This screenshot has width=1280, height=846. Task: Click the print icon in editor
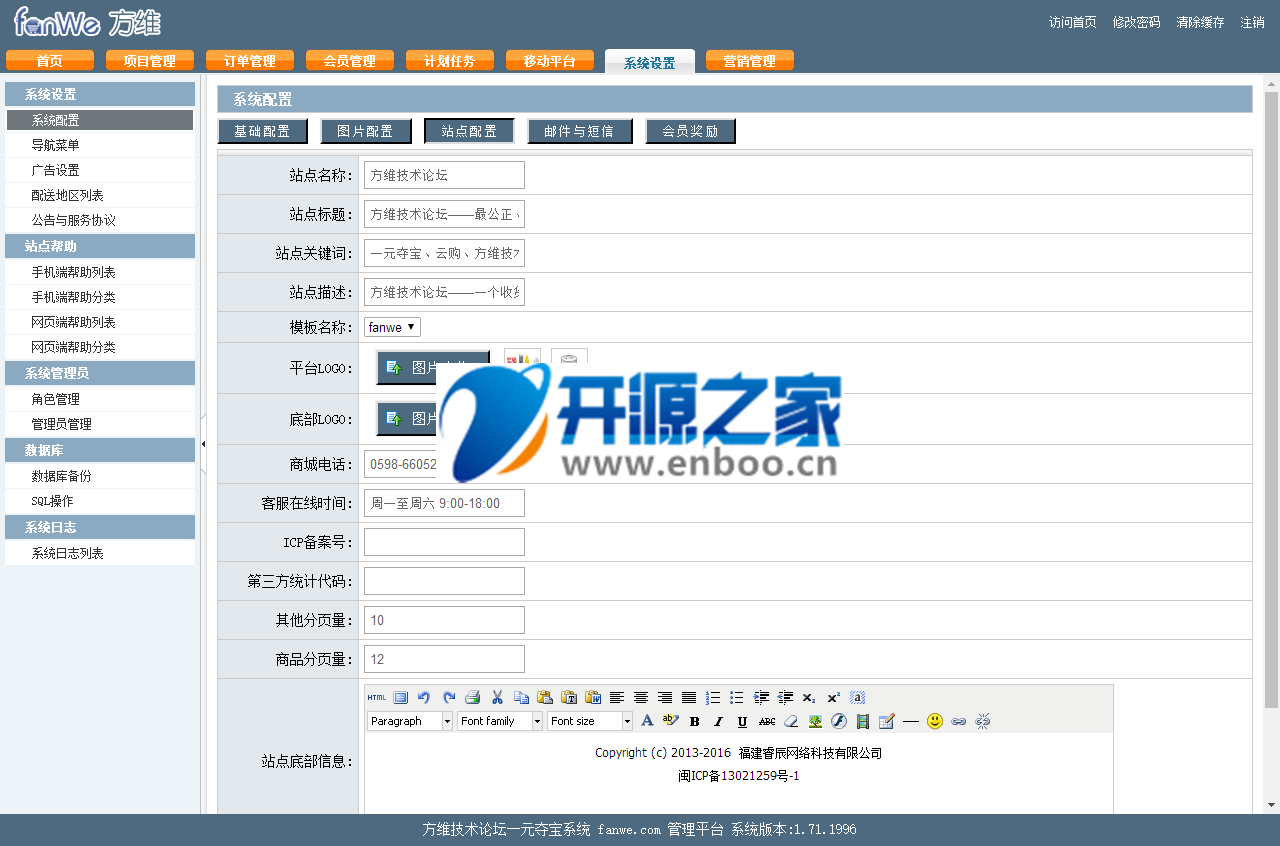473,697
